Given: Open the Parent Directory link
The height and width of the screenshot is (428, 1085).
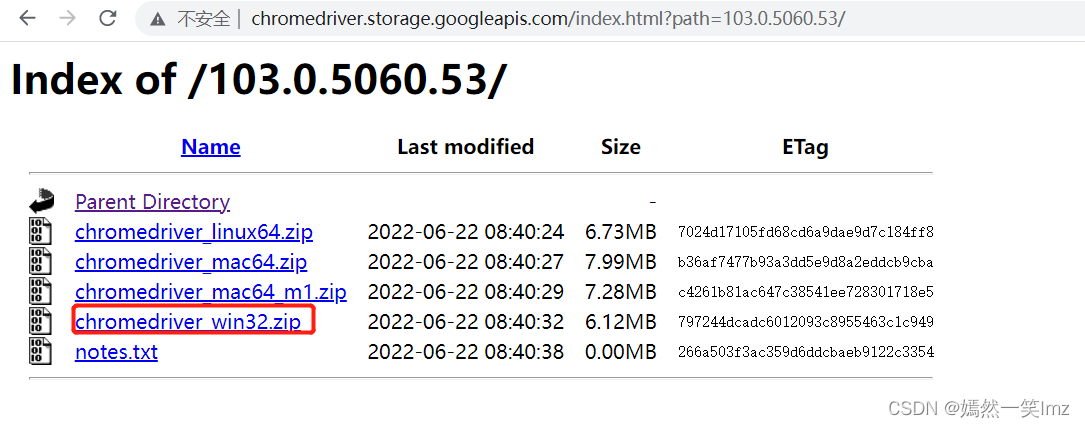Looking at the screenshot, I should click(x=152, y=202).
